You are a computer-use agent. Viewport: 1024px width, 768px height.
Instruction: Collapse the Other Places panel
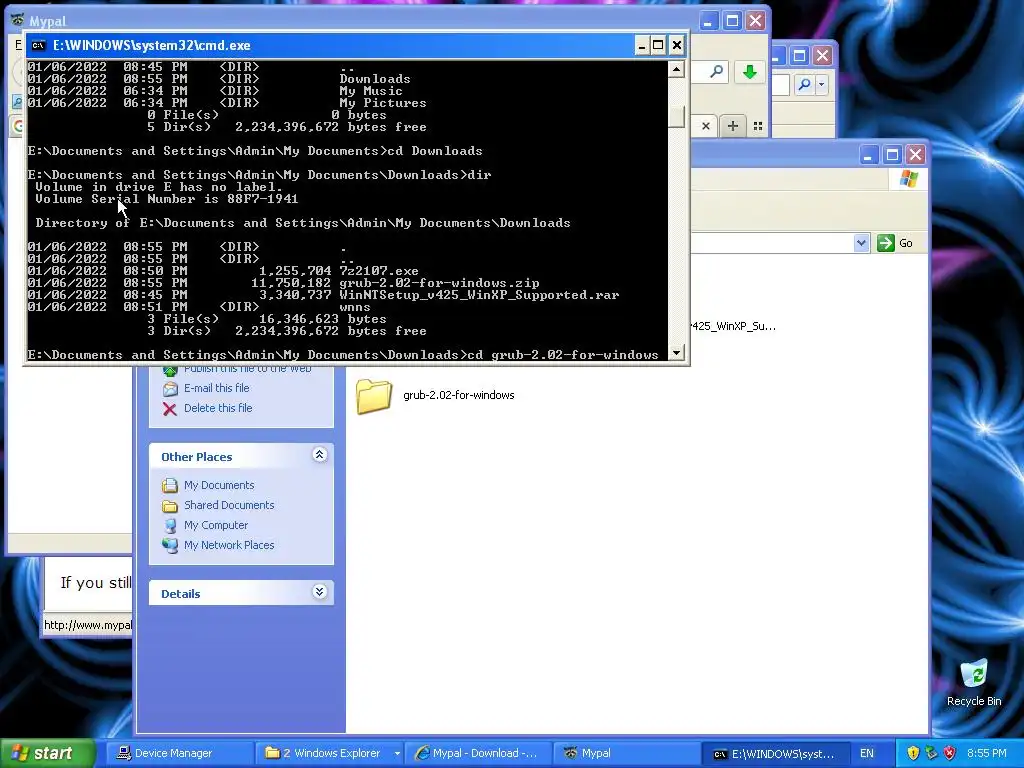point(319,455)
